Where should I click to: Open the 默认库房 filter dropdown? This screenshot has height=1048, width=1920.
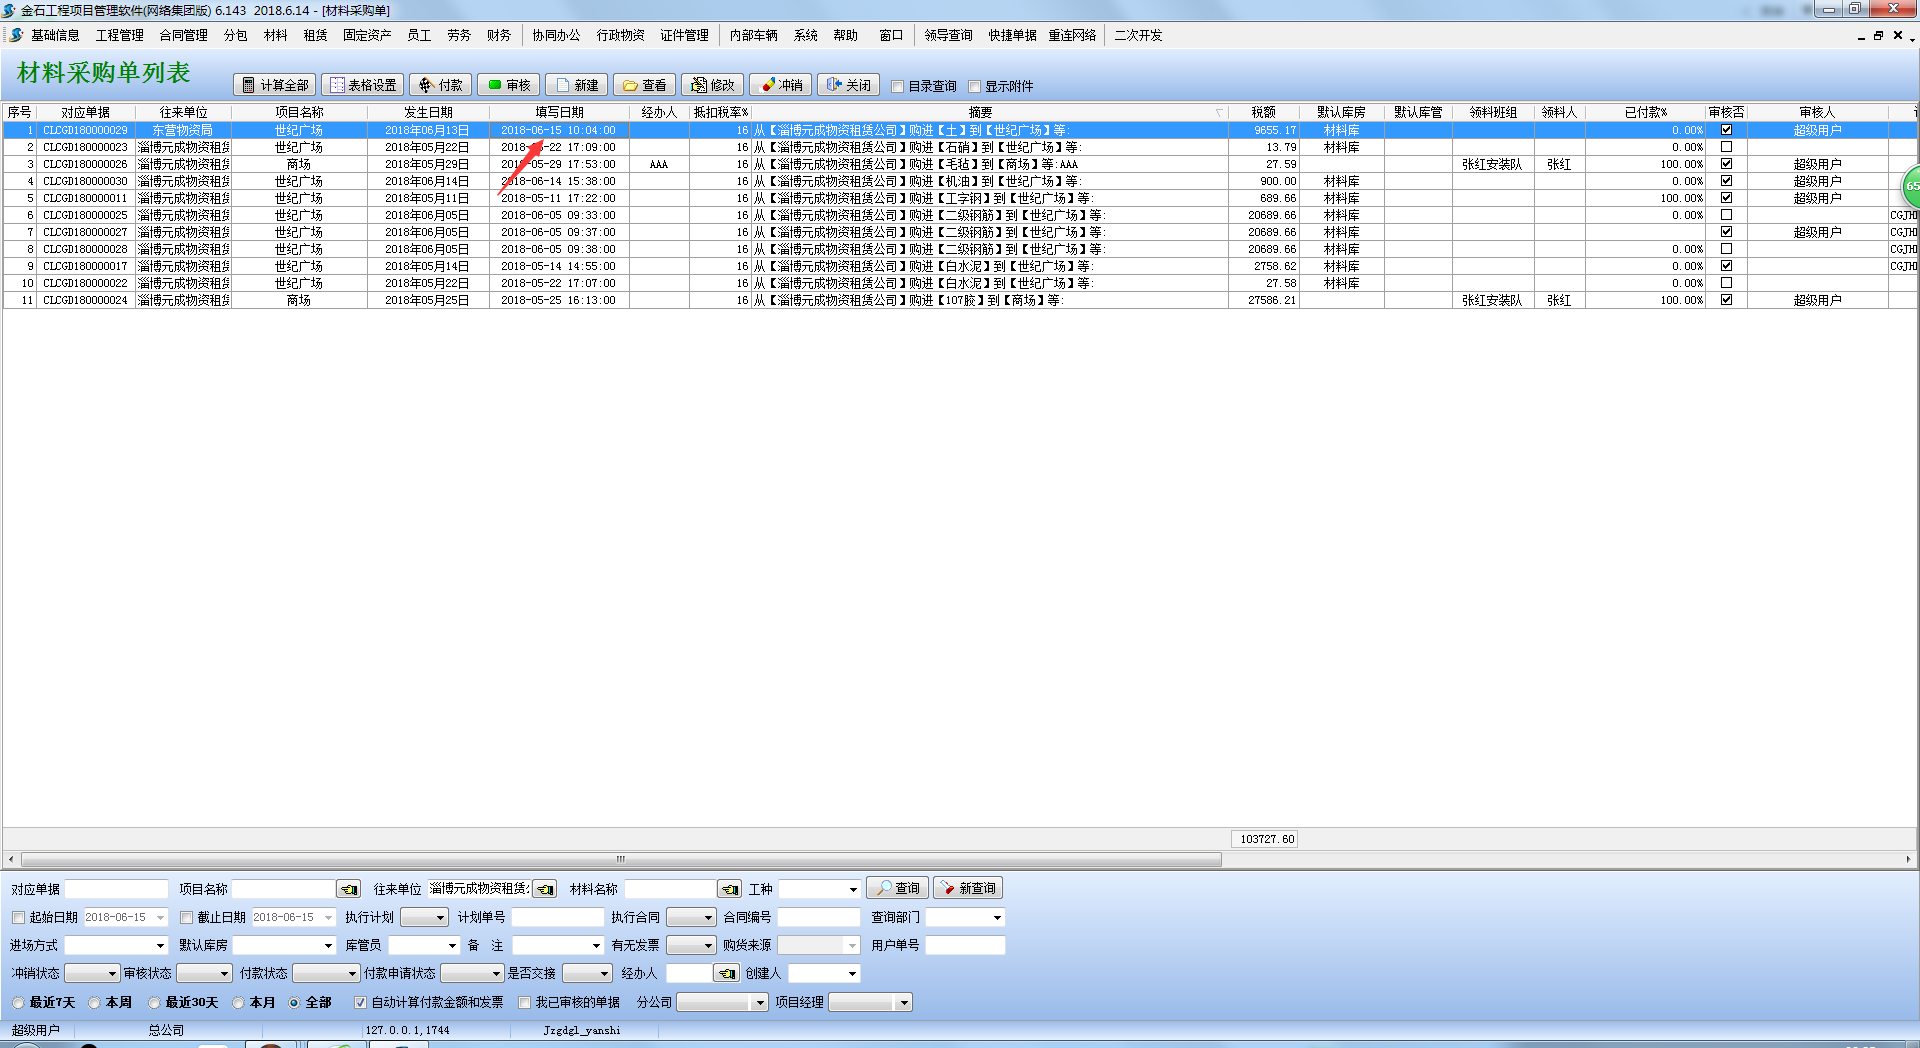pos(328,945)
